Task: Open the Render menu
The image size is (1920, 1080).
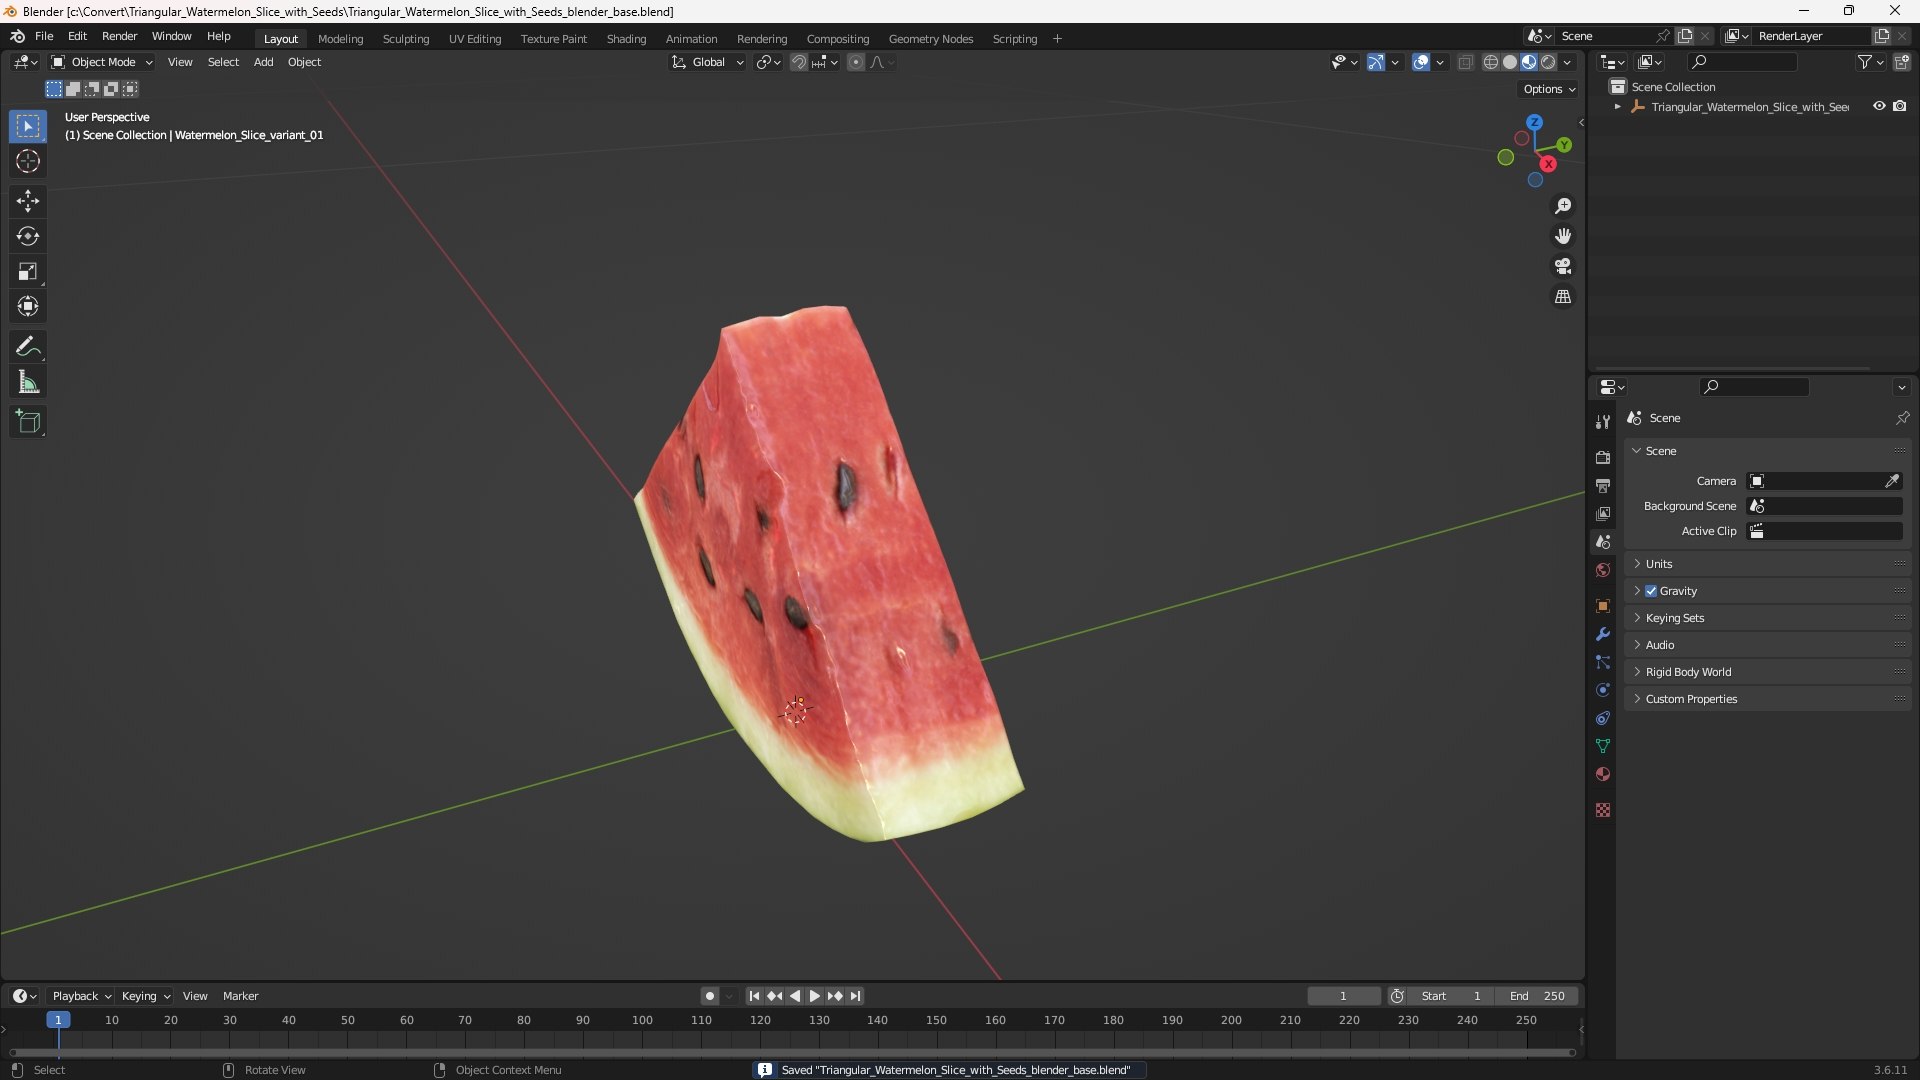Action: (119, 36)
